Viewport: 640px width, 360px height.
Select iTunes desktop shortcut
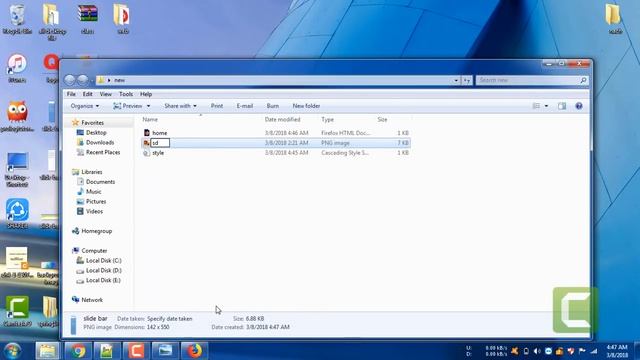(x=17, y=68)
